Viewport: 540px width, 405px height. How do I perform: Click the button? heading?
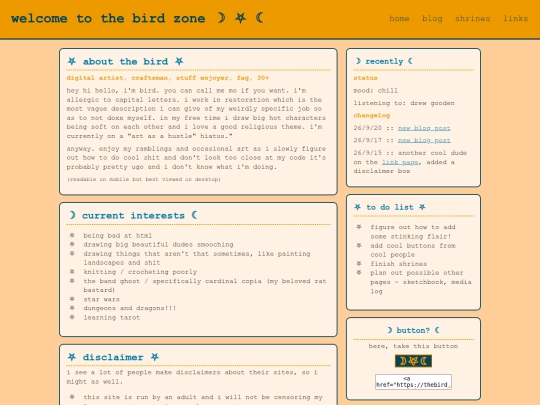point(413,330)
